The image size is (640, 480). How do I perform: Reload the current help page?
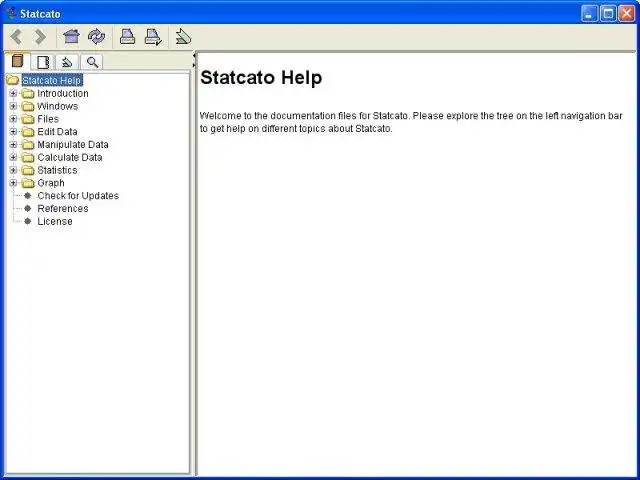pos(96,37)
